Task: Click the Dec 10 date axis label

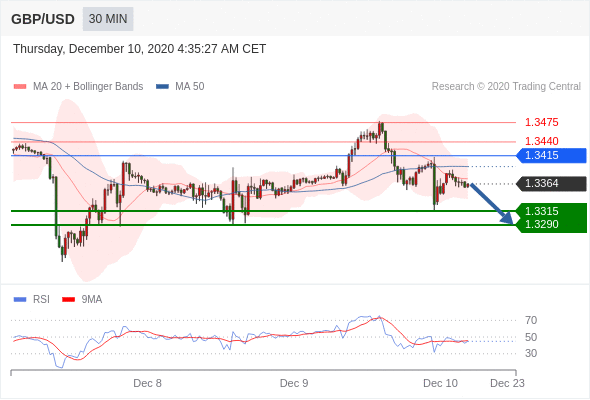Action: pyautogui.click(x=440, y=383)
